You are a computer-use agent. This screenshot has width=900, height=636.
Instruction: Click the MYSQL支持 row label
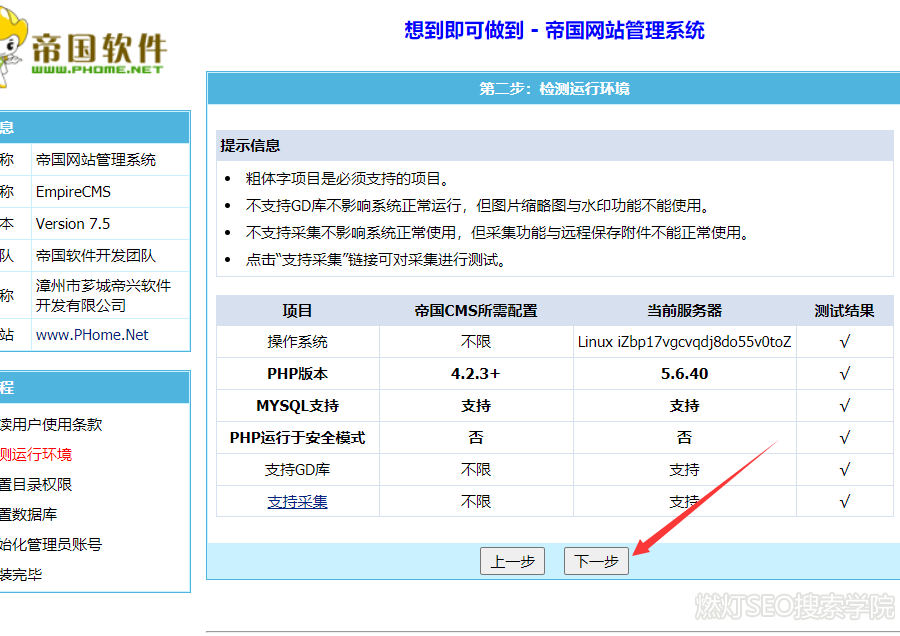(297, 406)
